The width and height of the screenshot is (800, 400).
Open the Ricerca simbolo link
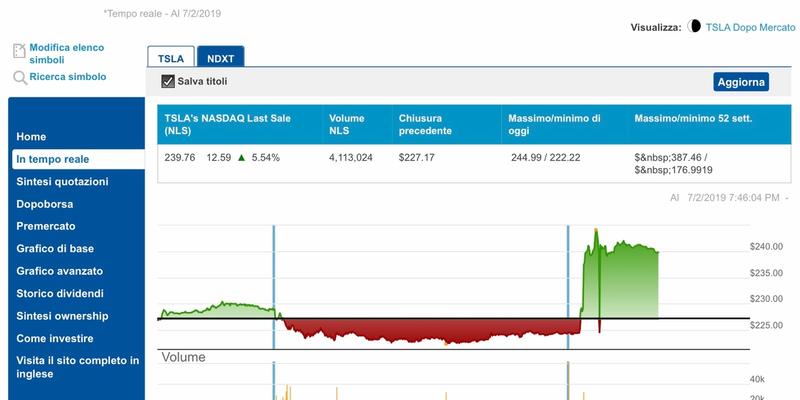point(68,77)
